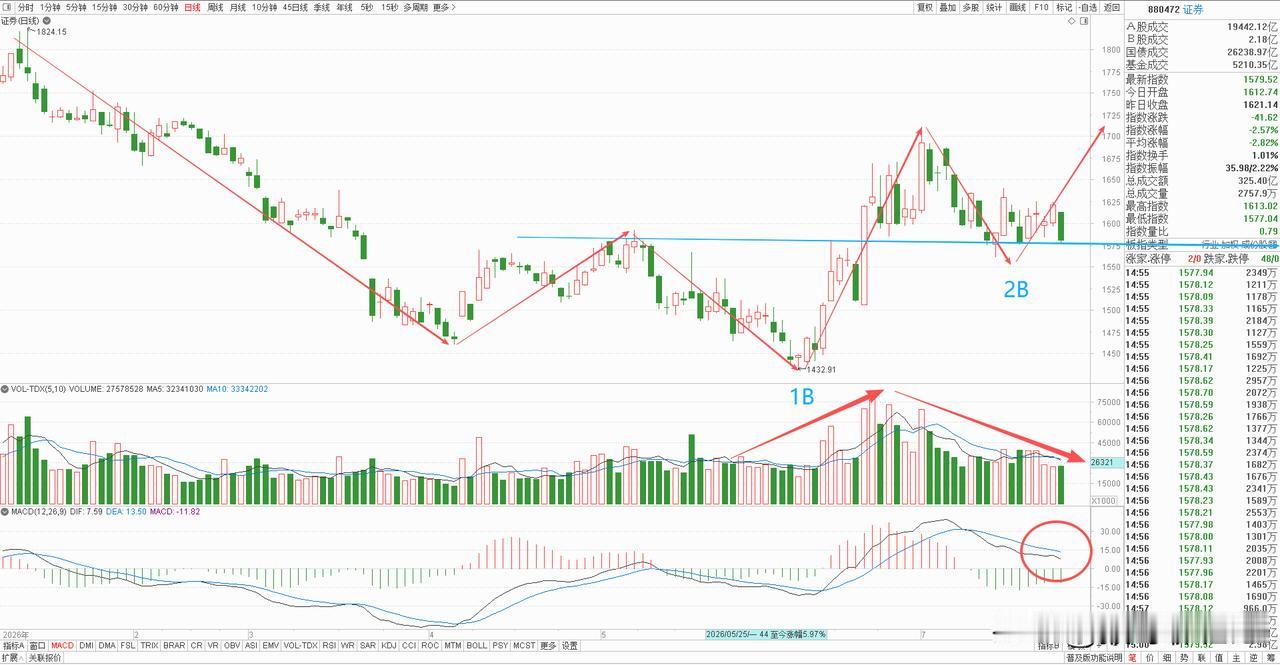Expand the 证券(日线) chart title dropdown

tap(47, 21)
